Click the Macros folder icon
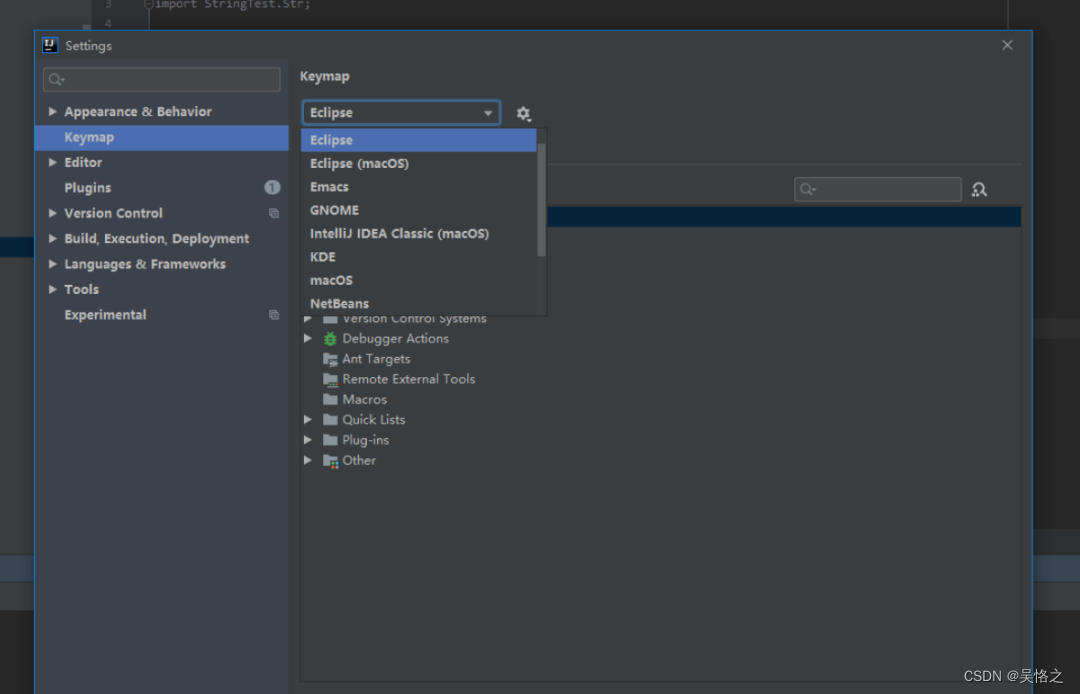The width and height of the screenshot is (1080, 694). pyautogui.click(x=331, y=399)
